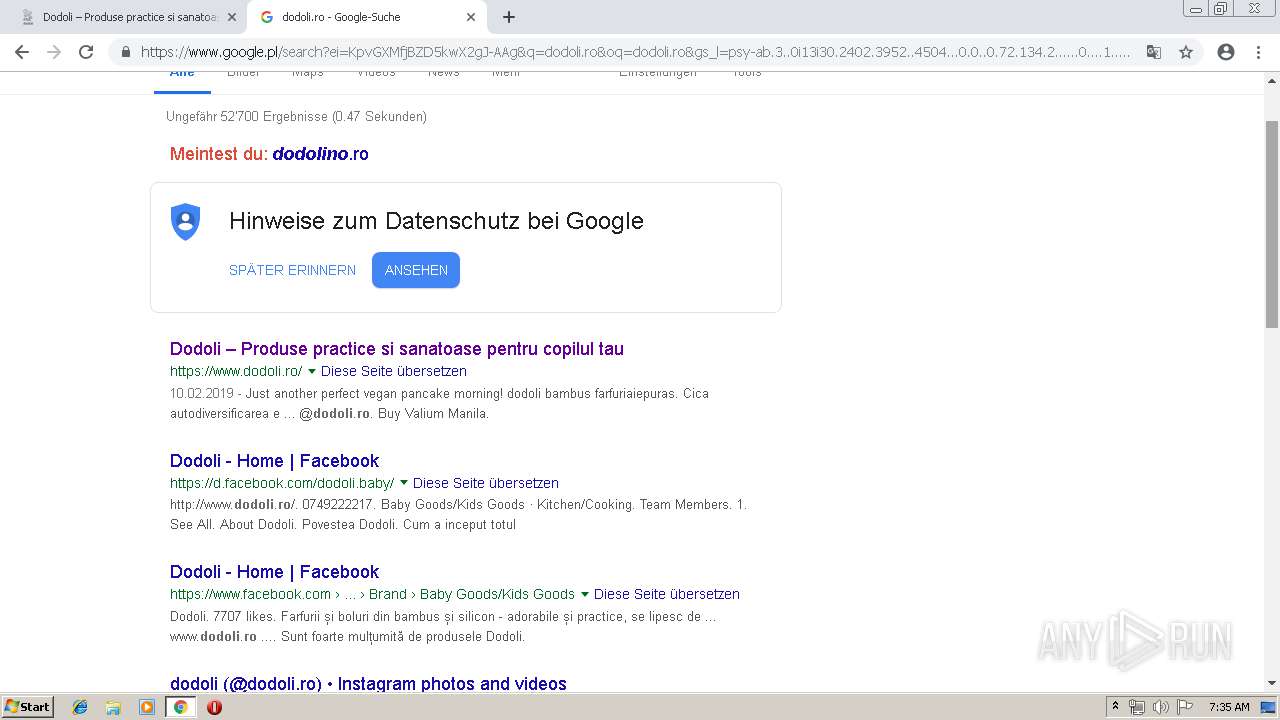Image resolution: width=1280 pixels, height=720 pixels.
Task: Expand dropdown arrow after Baby Goods/Kids Goods
Action: pos(585,594)
